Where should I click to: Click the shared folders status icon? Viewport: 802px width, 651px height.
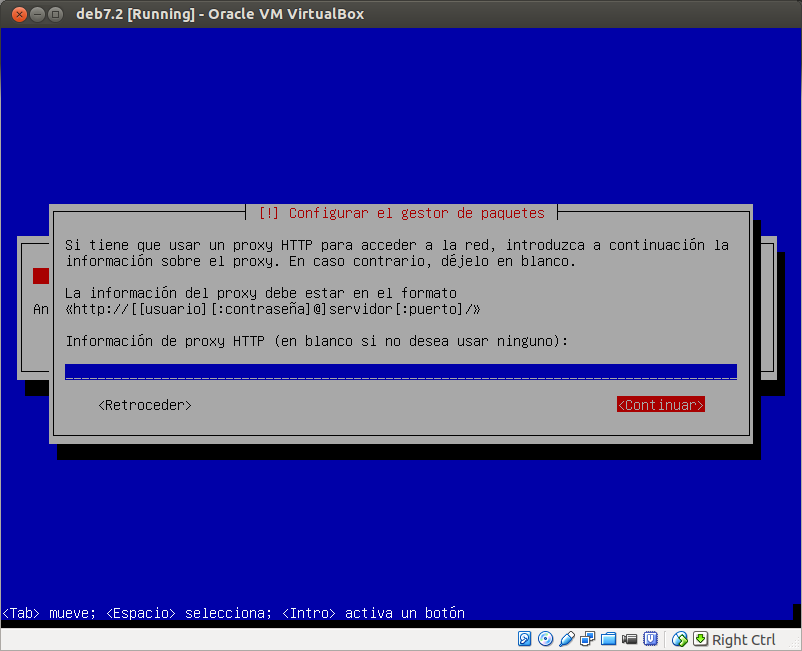pos(609,638)
